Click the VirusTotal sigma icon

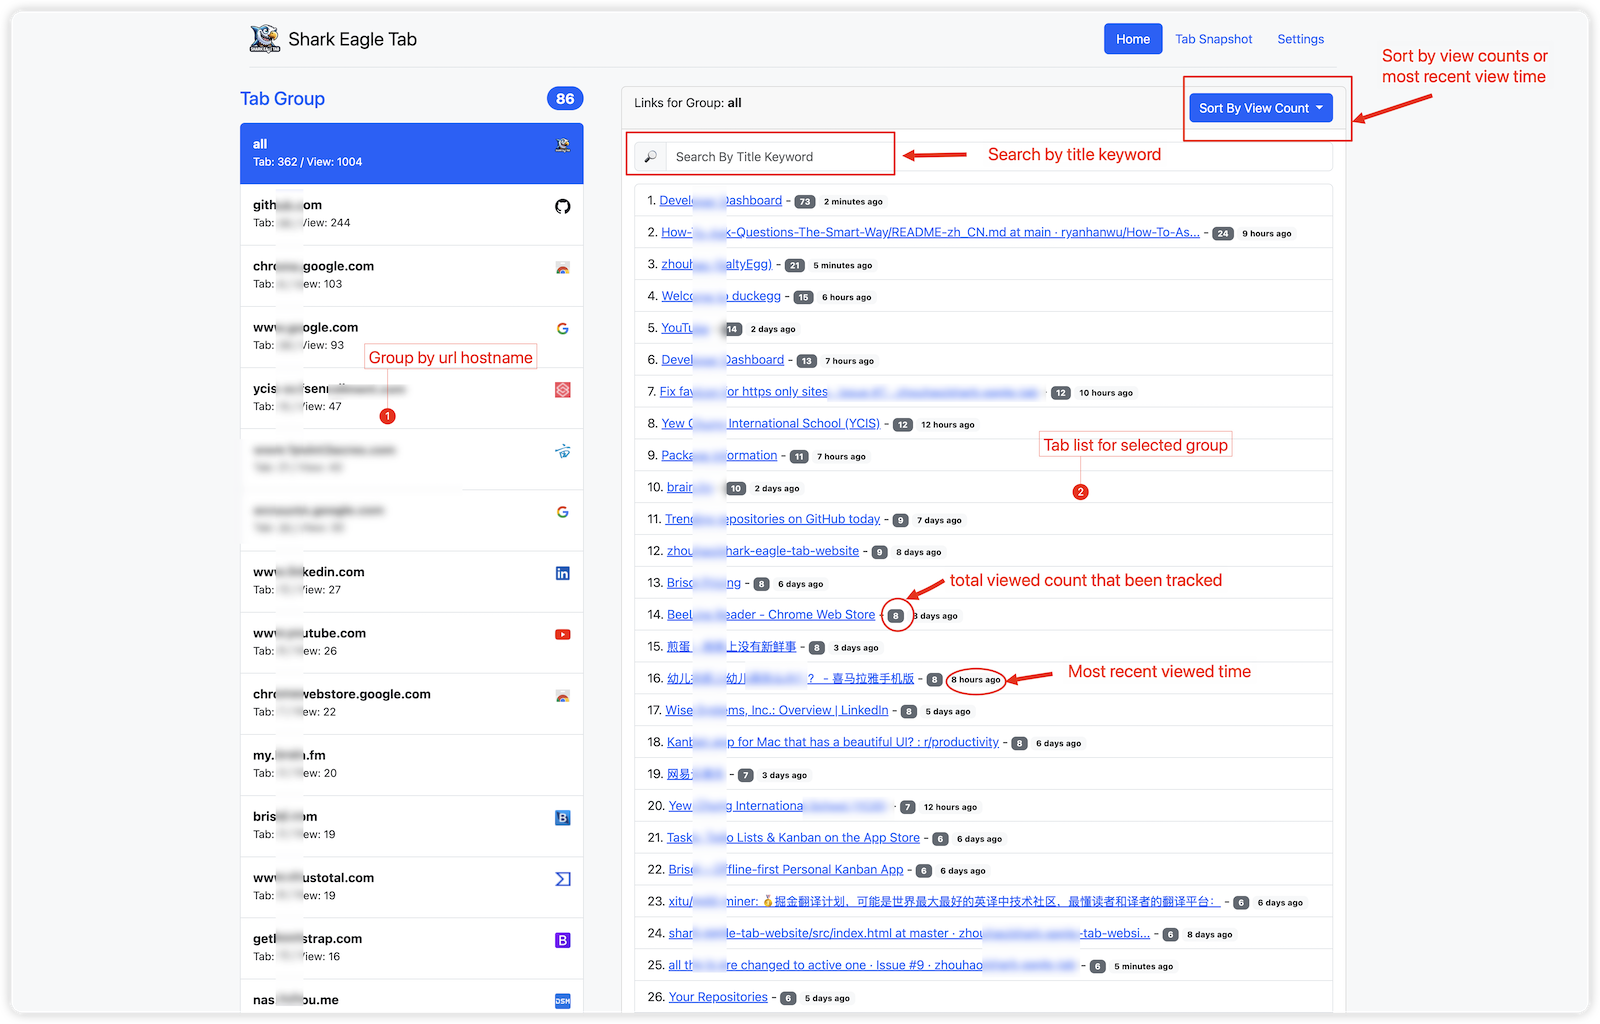563,879
